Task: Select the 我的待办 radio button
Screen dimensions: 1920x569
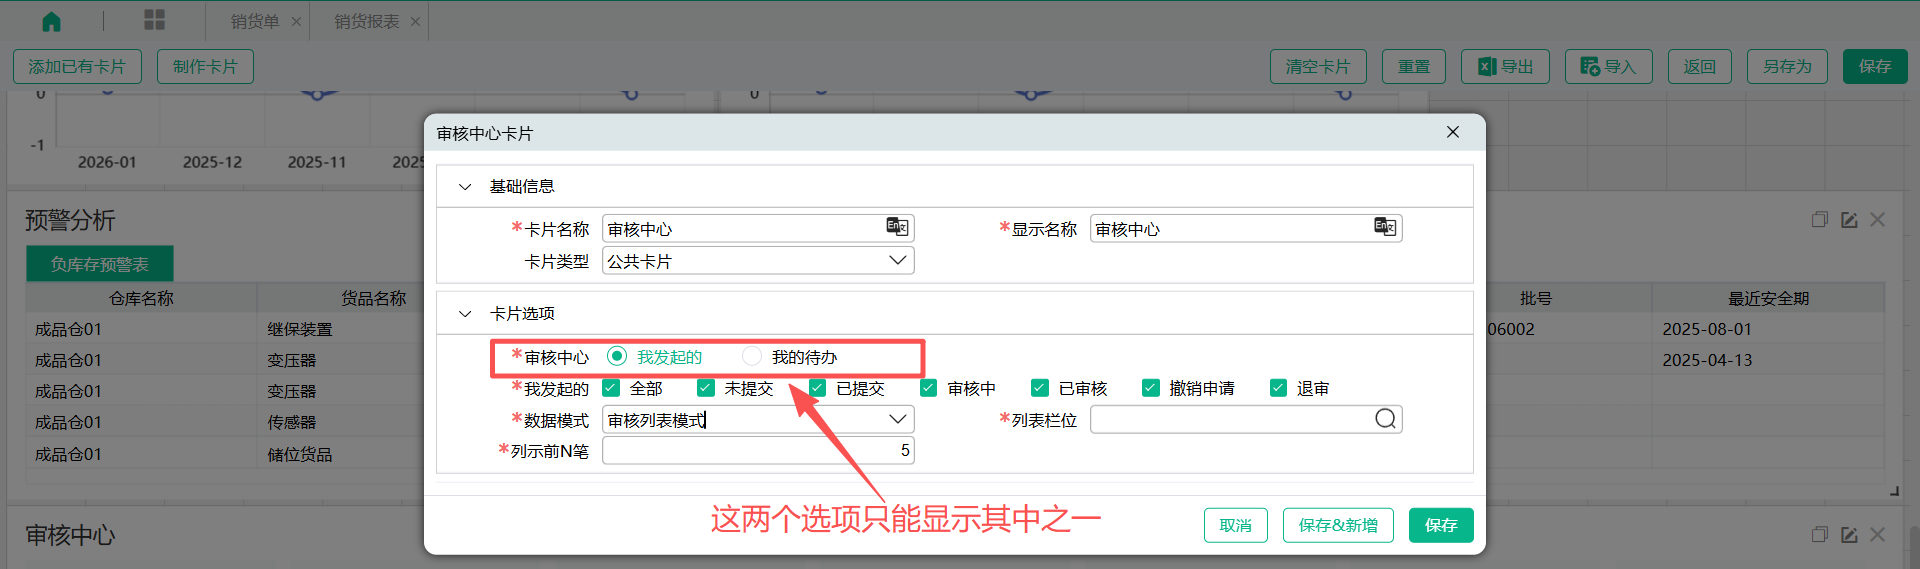Action: pyautogui.click(x=752, y=357)
